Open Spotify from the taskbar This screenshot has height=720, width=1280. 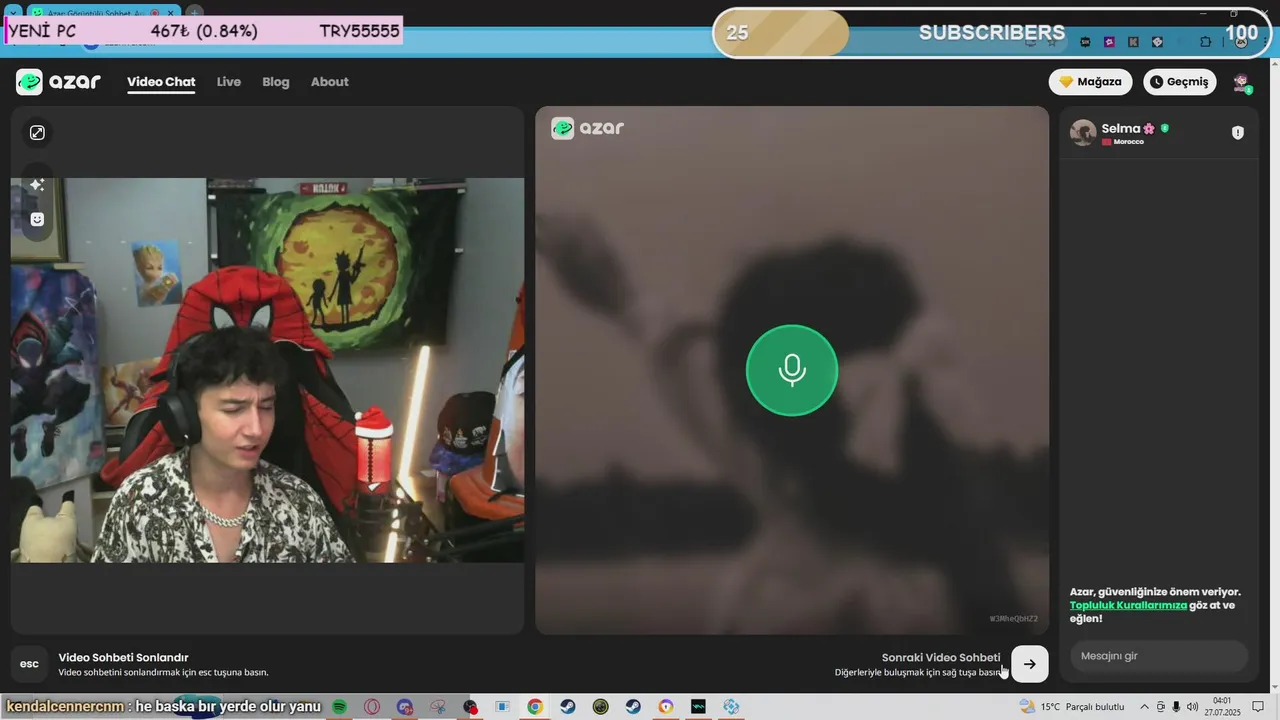(x=339, y=707)
